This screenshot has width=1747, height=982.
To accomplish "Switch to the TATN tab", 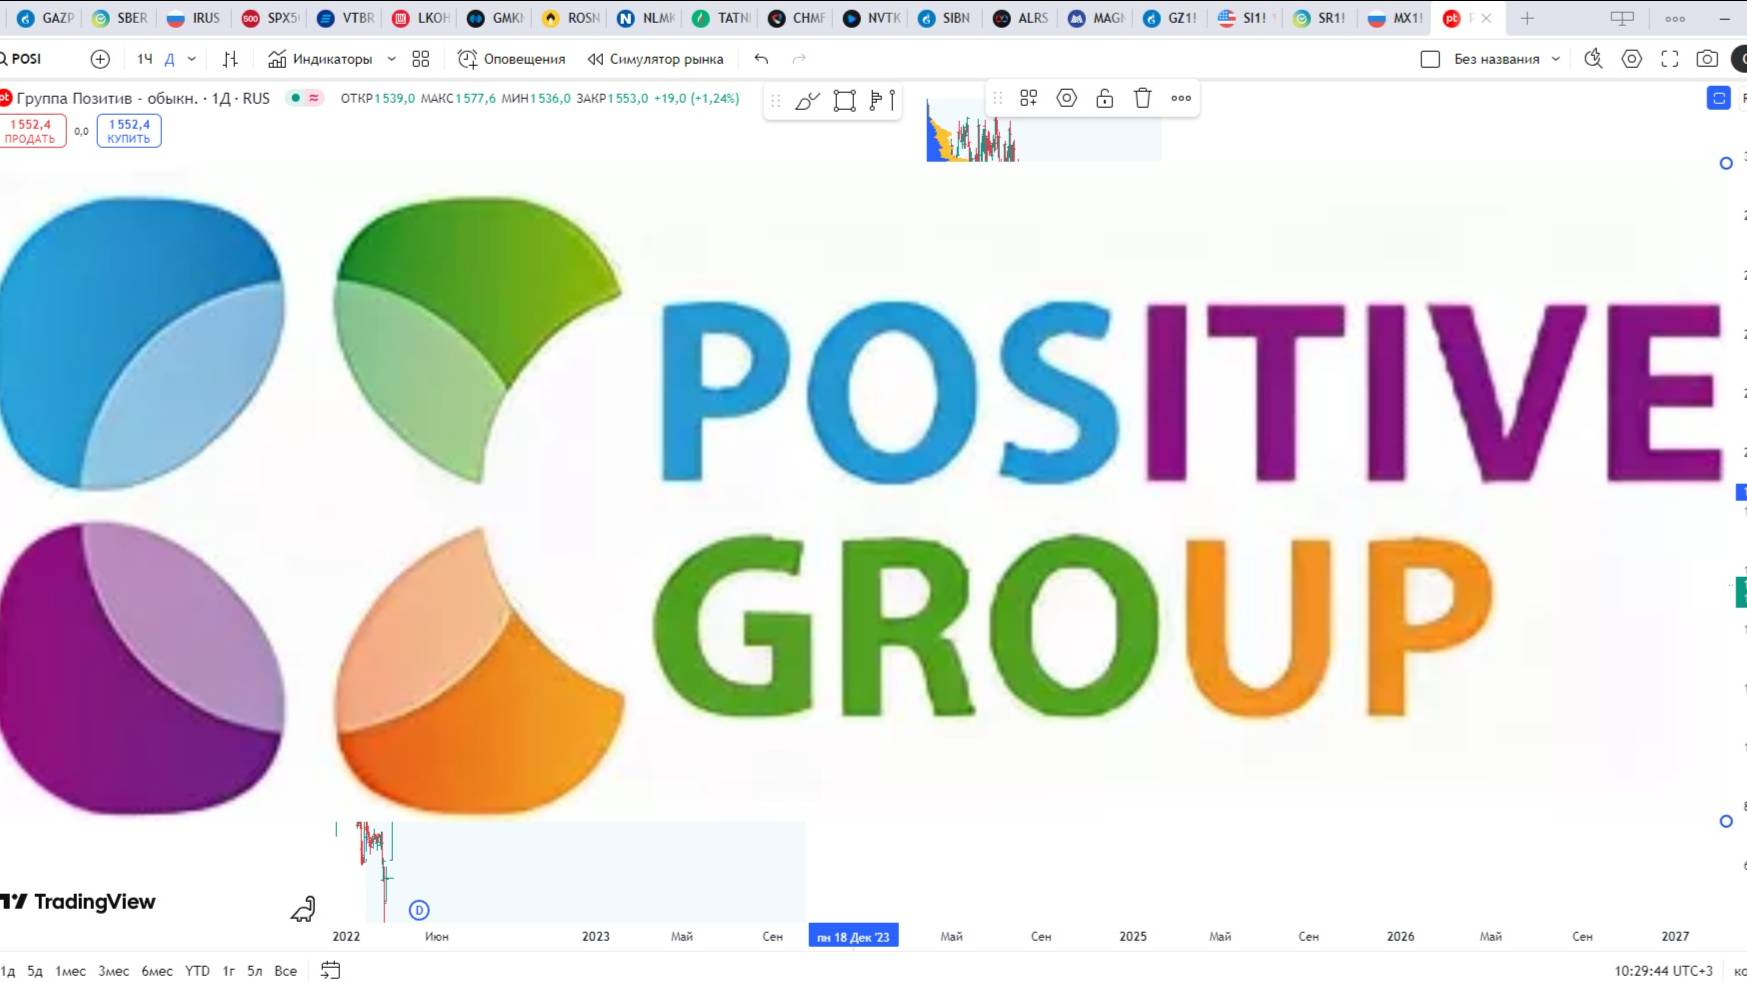I will (x=722, y=18).
